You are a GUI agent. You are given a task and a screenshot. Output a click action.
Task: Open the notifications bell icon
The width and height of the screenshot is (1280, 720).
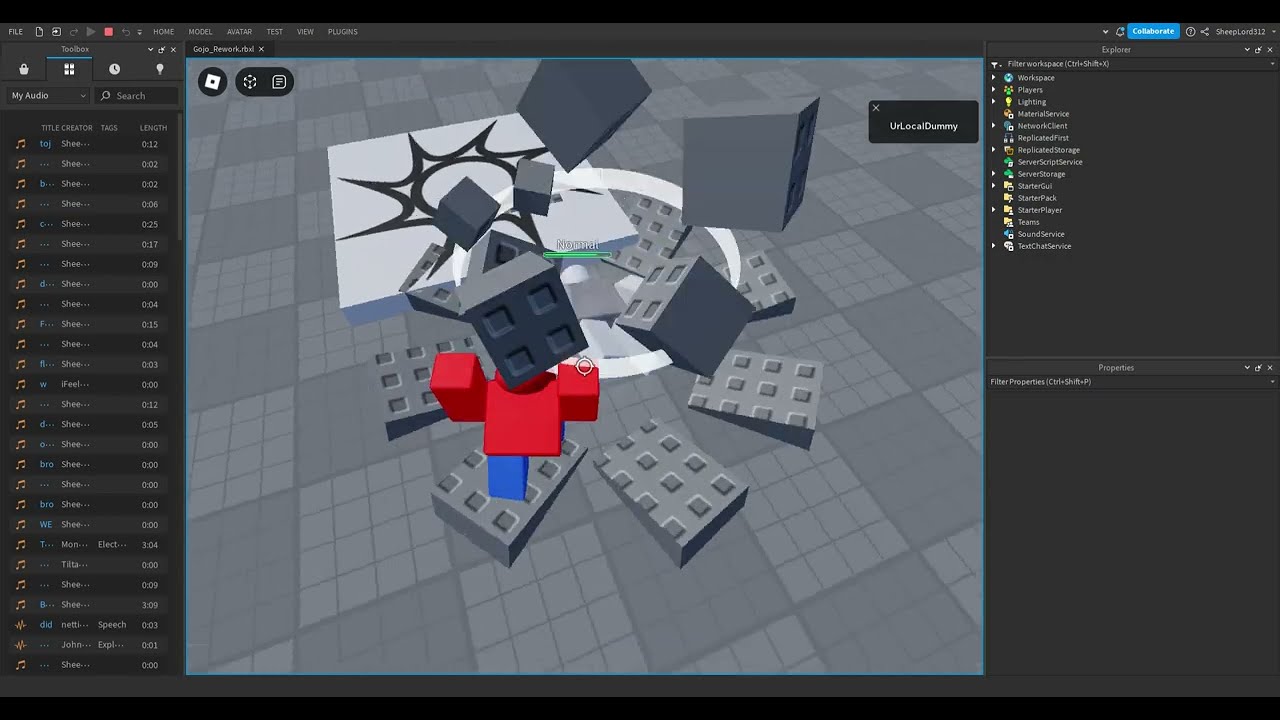click(1120, 31)
